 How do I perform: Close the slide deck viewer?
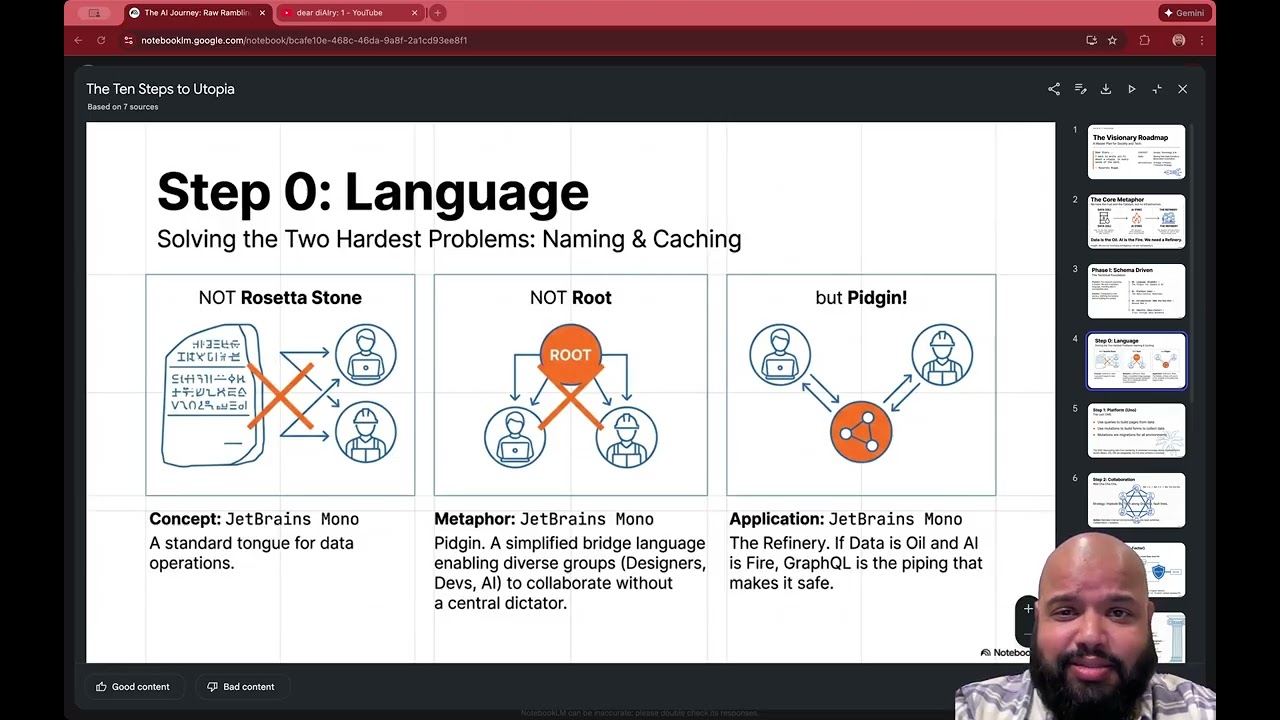(1183, 89)
